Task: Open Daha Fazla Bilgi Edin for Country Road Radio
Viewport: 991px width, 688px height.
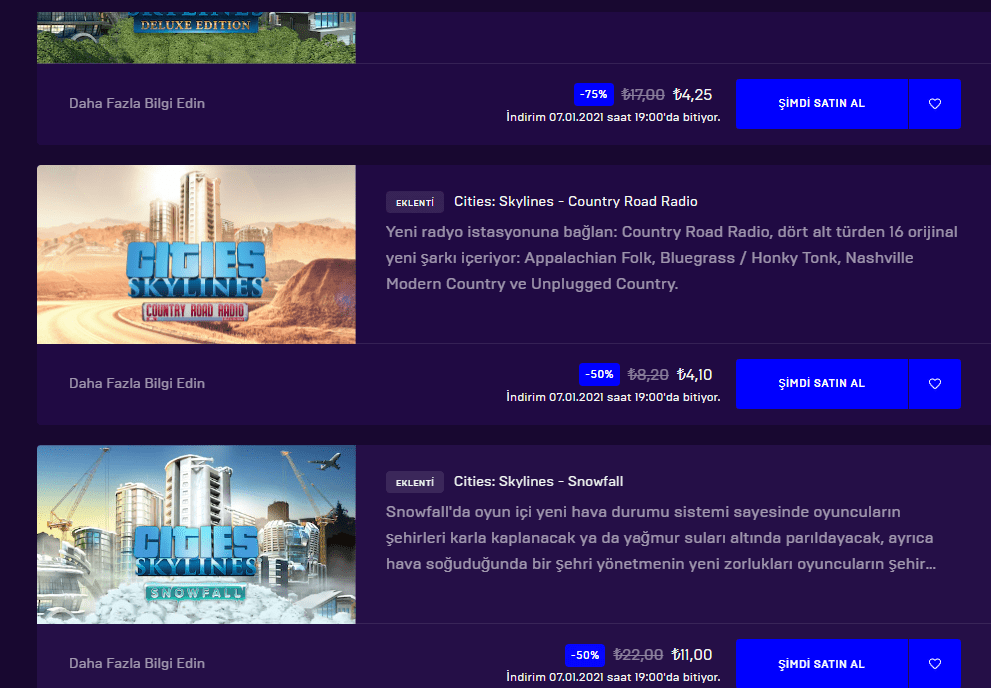Action: click(x=137, y=383)
